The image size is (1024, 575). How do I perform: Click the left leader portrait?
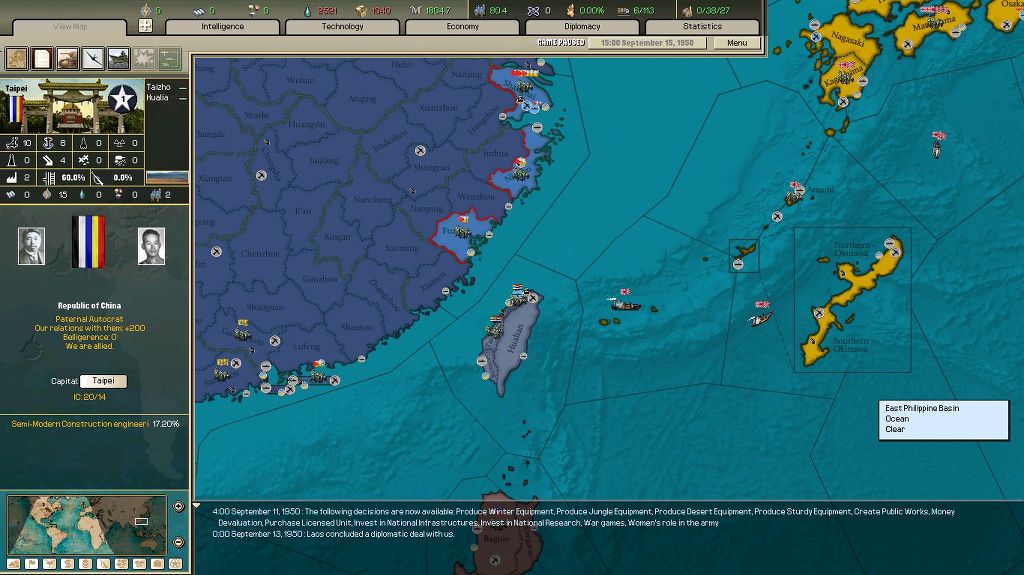click(31, 246)
